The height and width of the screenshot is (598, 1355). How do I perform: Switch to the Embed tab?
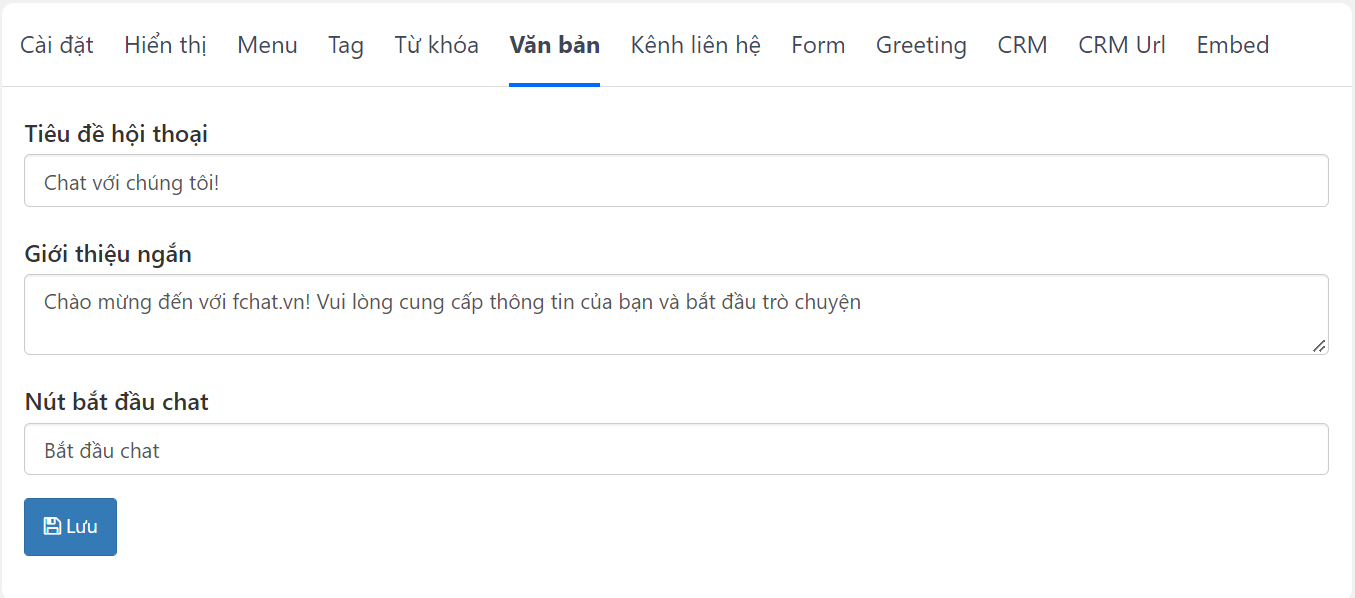[x=1233, y=45]
